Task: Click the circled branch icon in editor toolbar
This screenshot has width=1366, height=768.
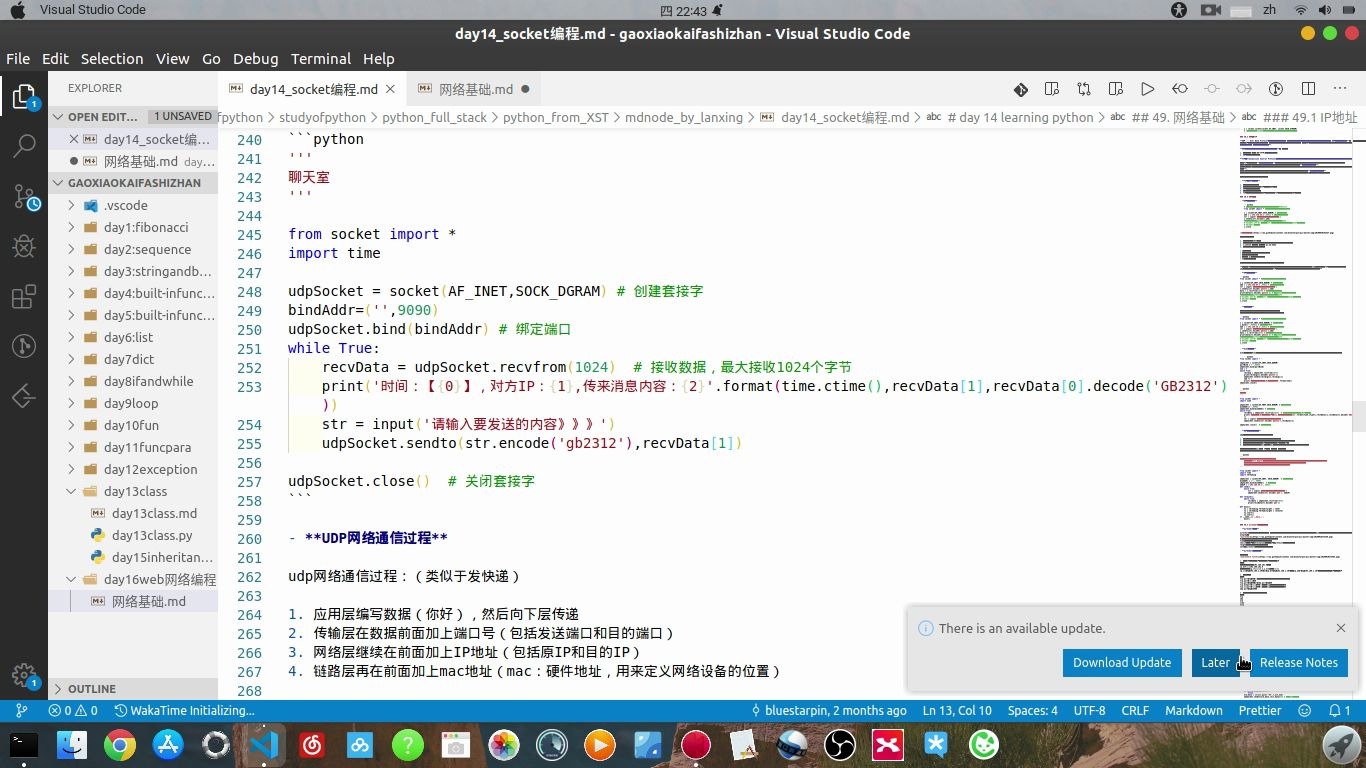Action: (1276, 89)
